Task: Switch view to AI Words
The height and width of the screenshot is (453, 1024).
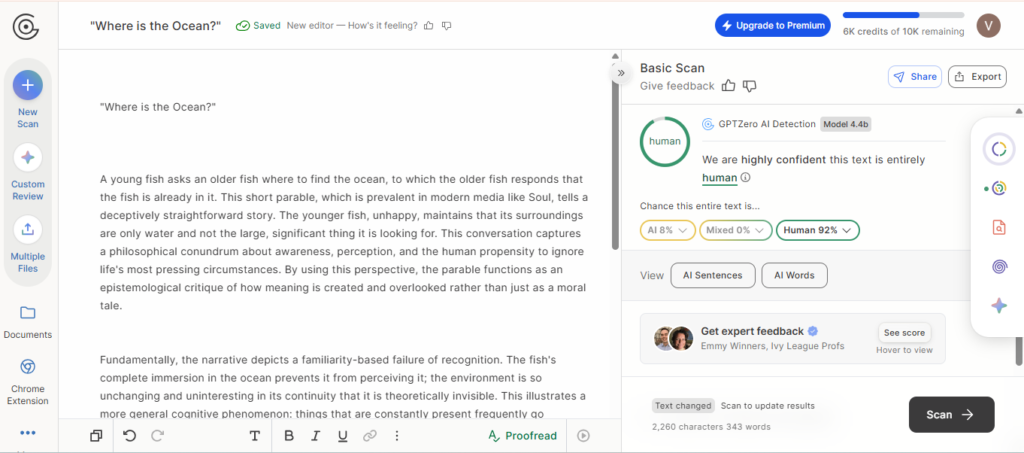Action: pyautogui.click(x=794, y=275)
